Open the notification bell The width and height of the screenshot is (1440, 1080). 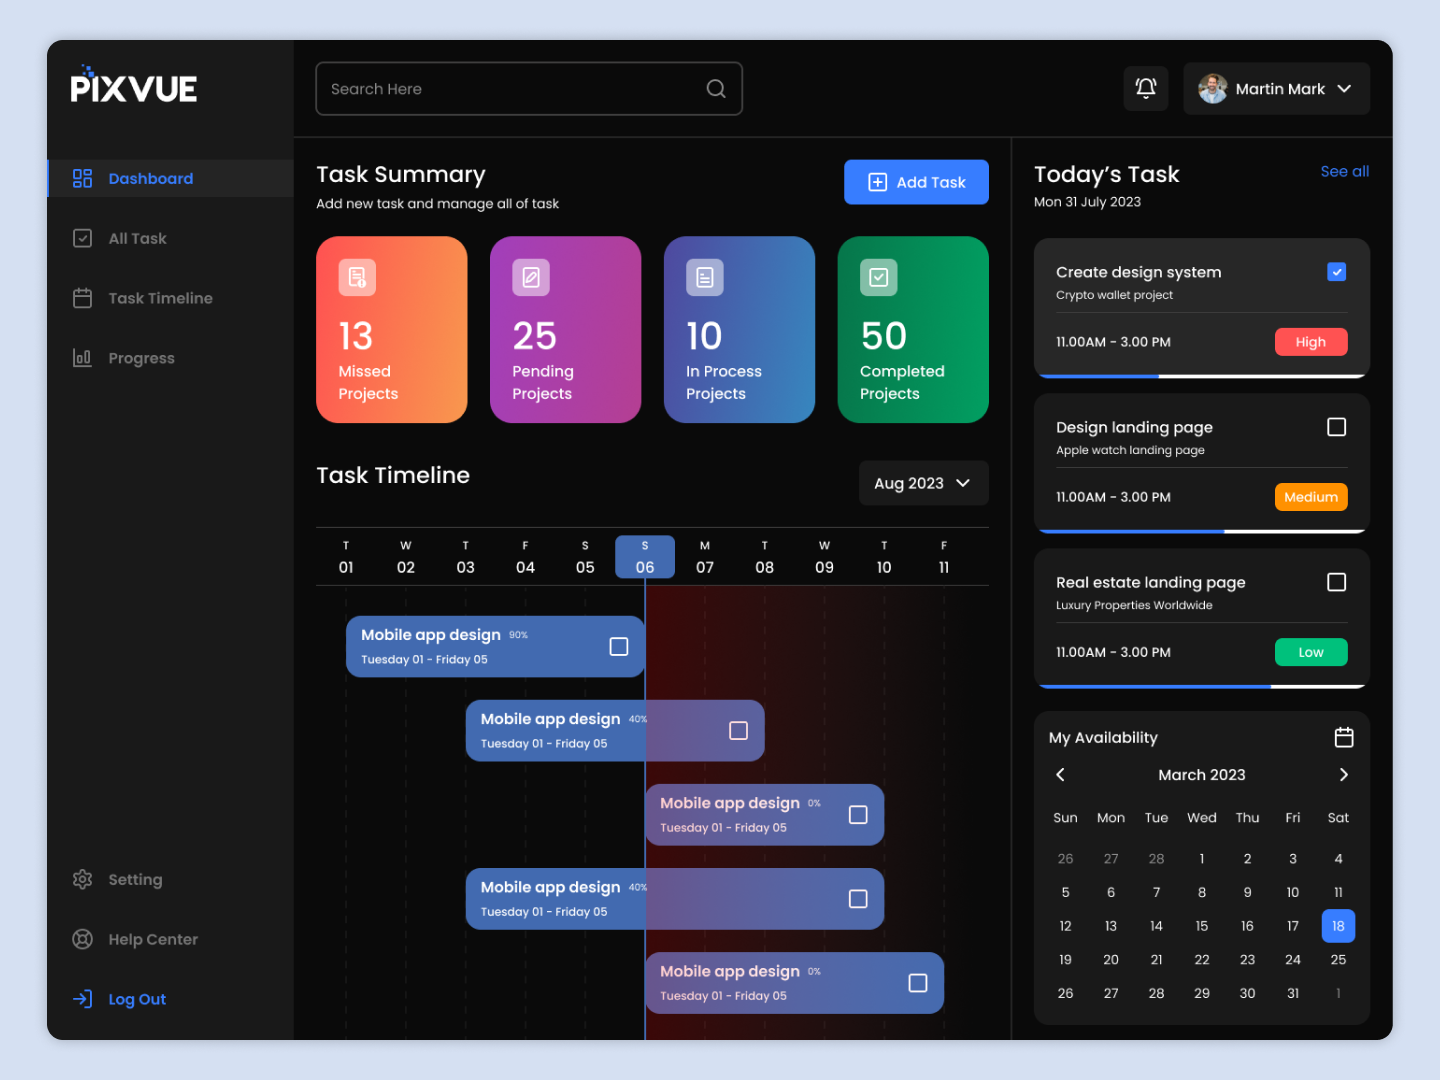1145,88
